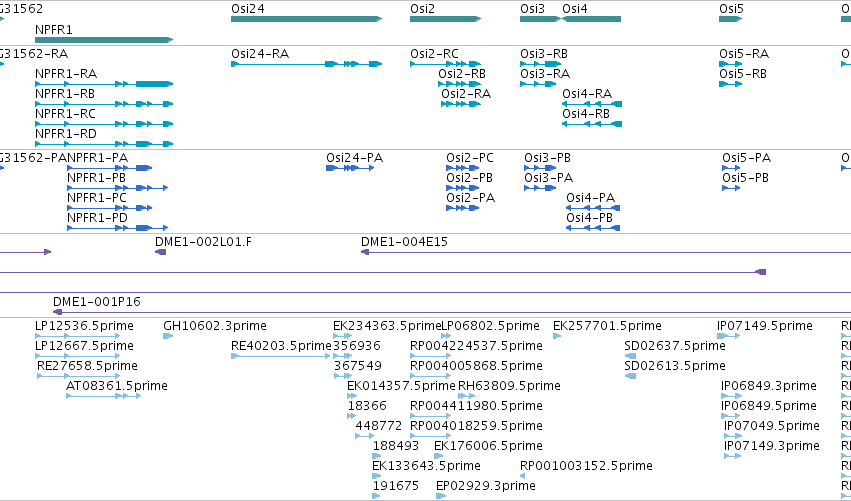Select the NPFR1 gene bar
Viewport: 851px width, 501px height.
(x=104, y=40)
